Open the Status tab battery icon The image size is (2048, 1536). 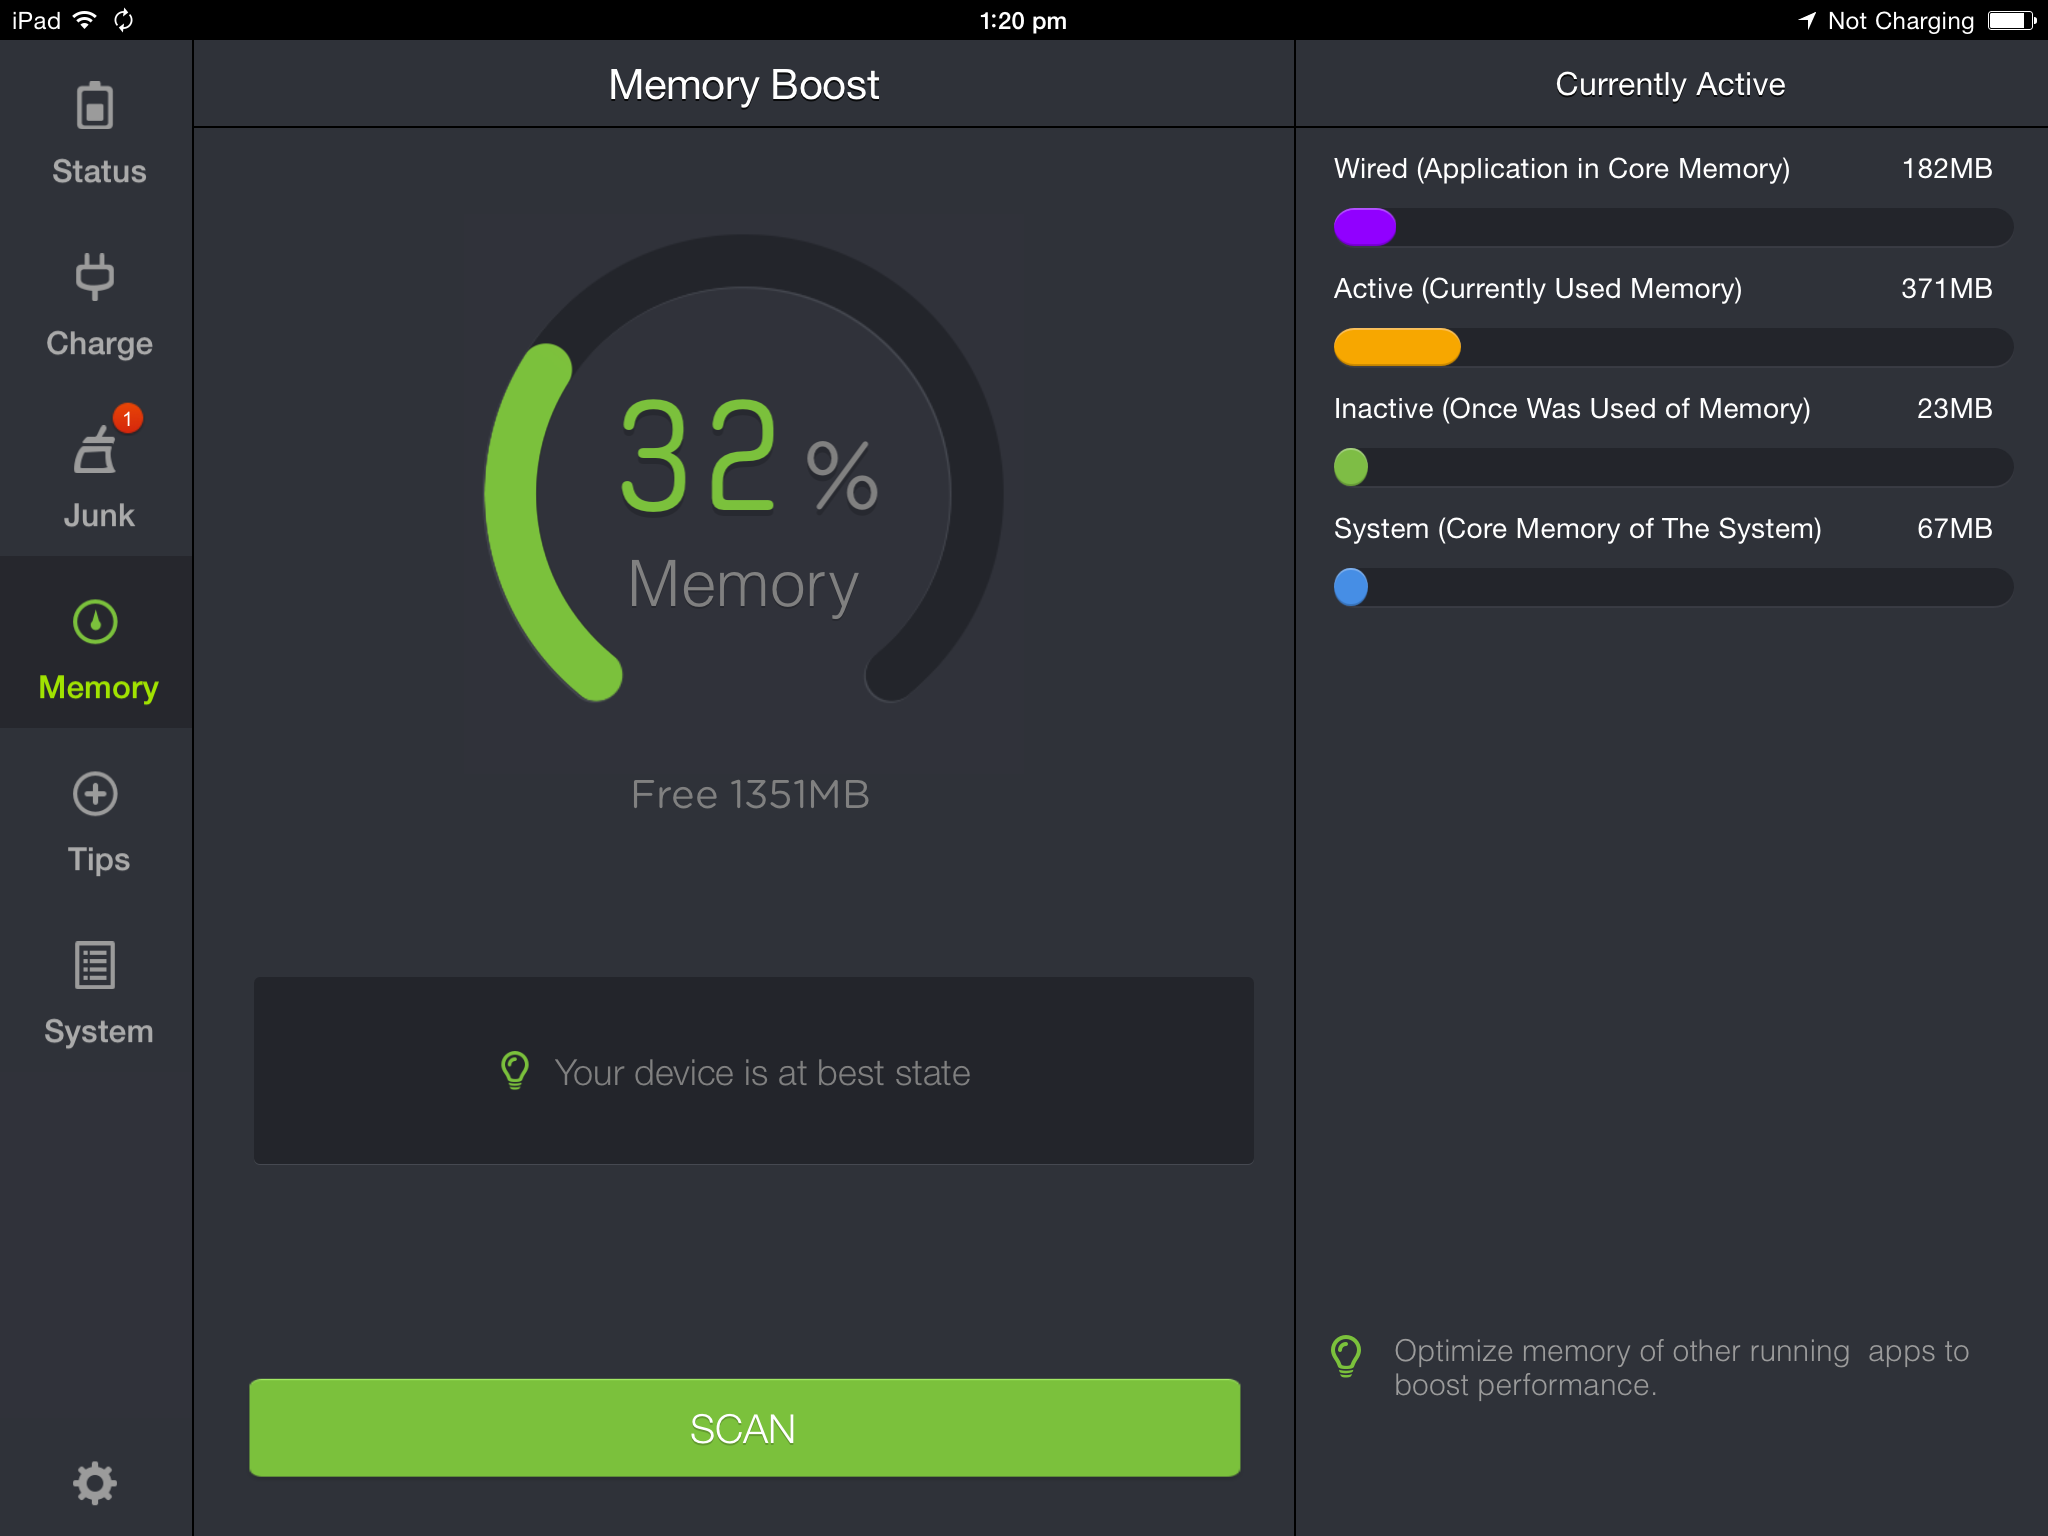tap(95, 105)
